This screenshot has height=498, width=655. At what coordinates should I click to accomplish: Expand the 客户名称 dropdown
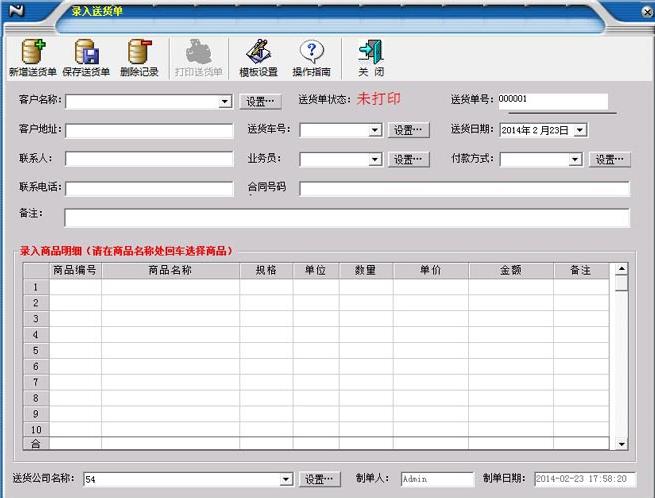[x=225, y=102]
